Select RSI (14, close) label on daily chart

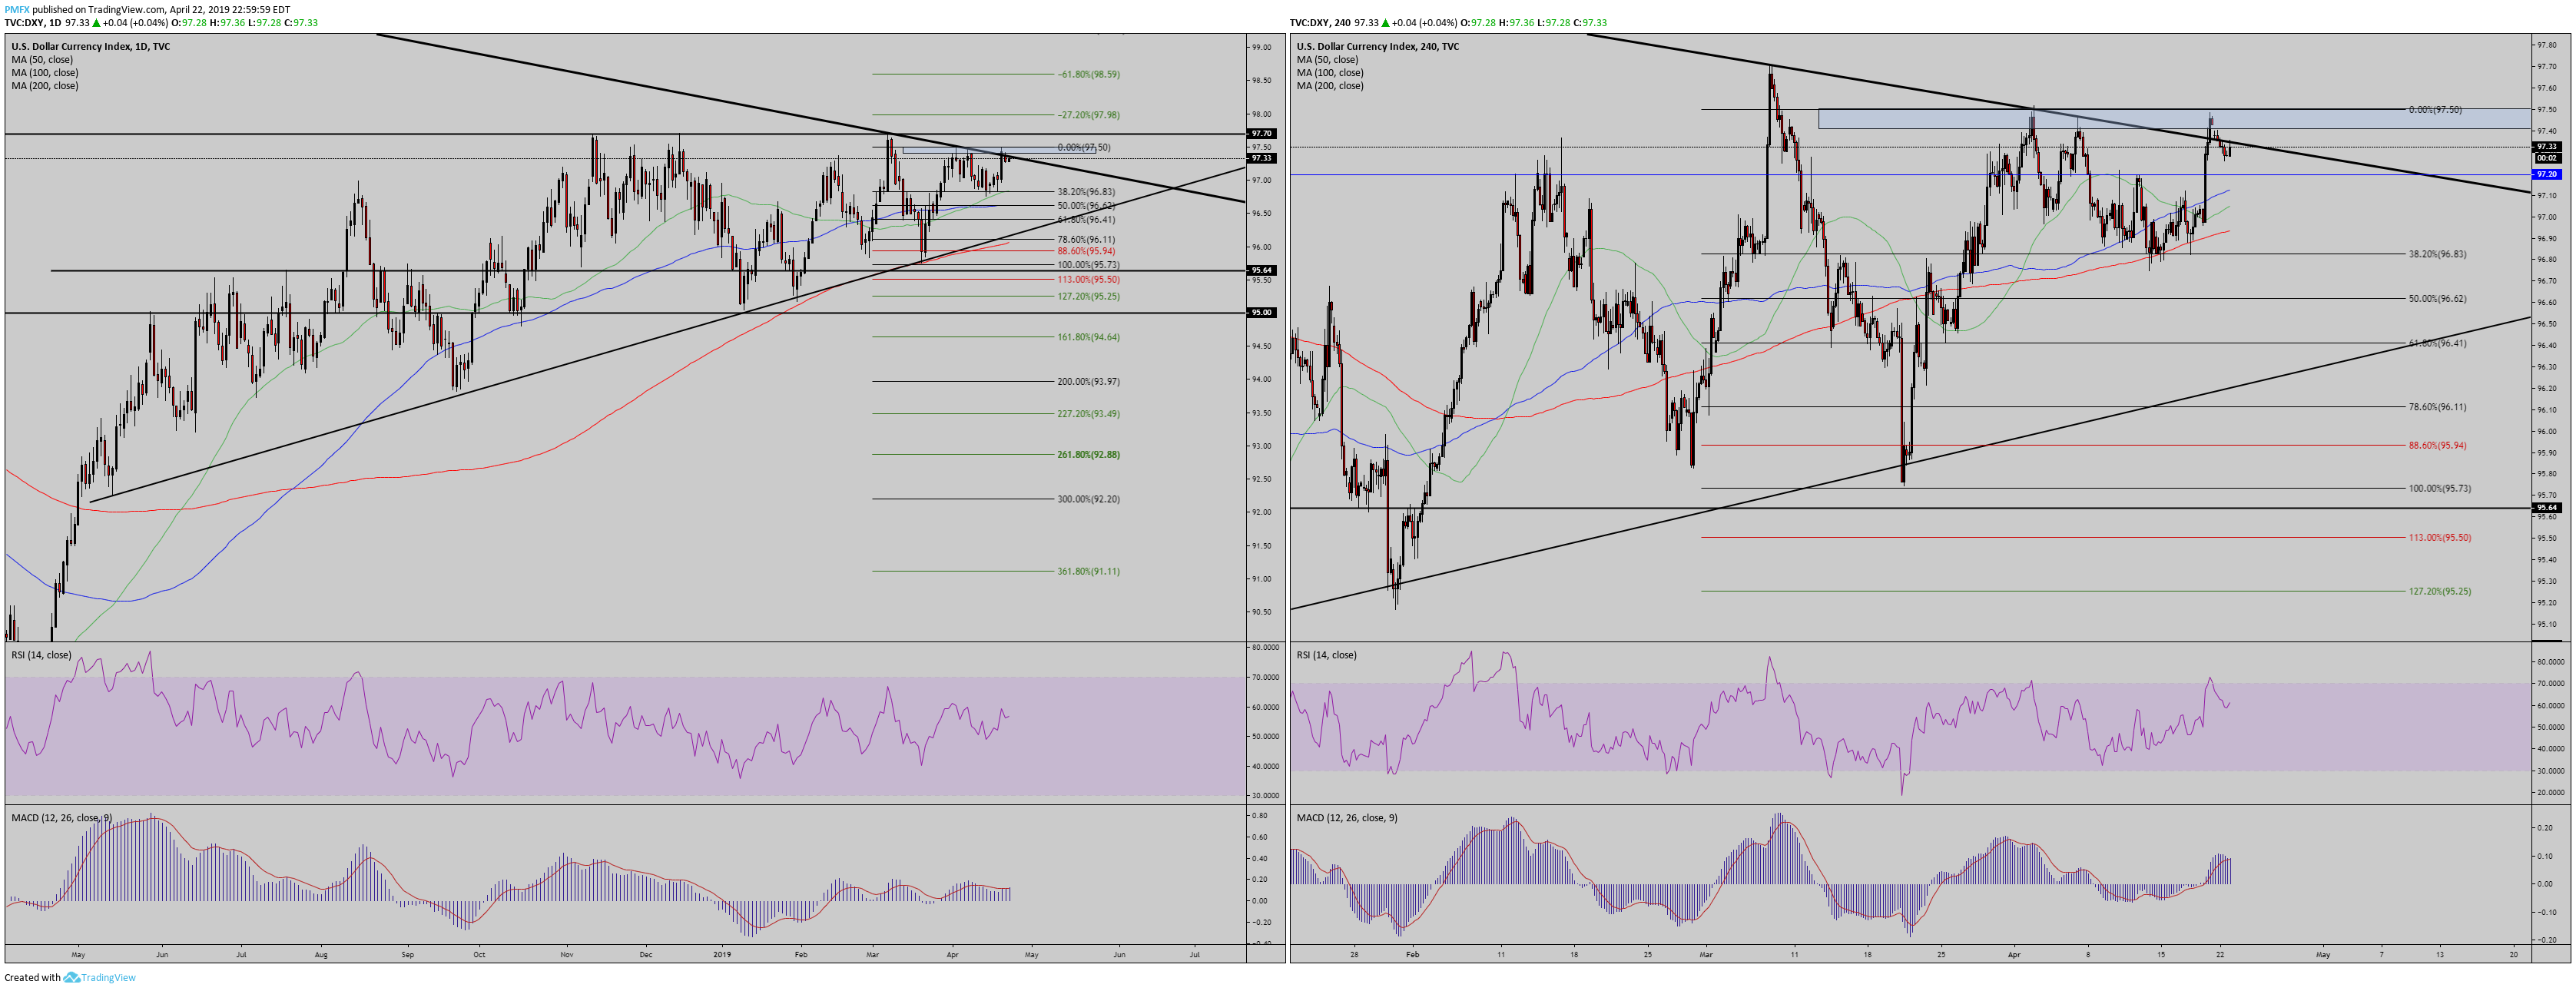click(41, 655)
